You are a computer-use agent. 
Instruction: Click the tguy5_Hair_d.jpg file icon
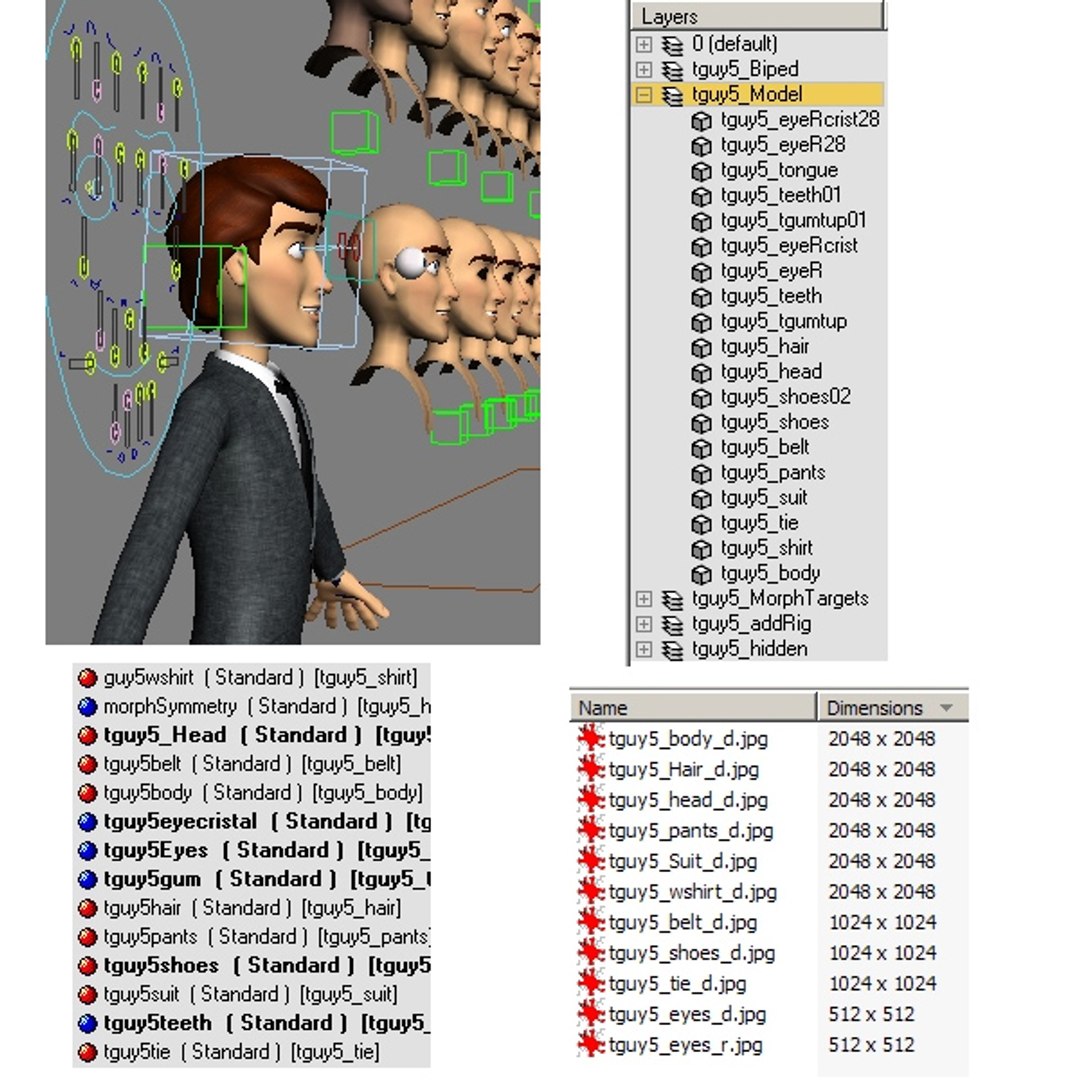[x=591, y=769]
